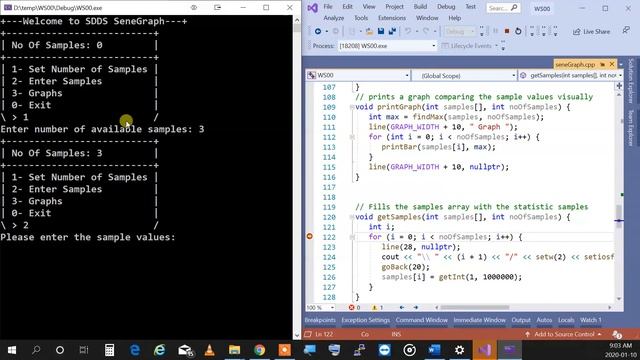Close the seneGraph.cpp tab
Viewport: 640px width, 360px height.
click(x=612, y=64)
